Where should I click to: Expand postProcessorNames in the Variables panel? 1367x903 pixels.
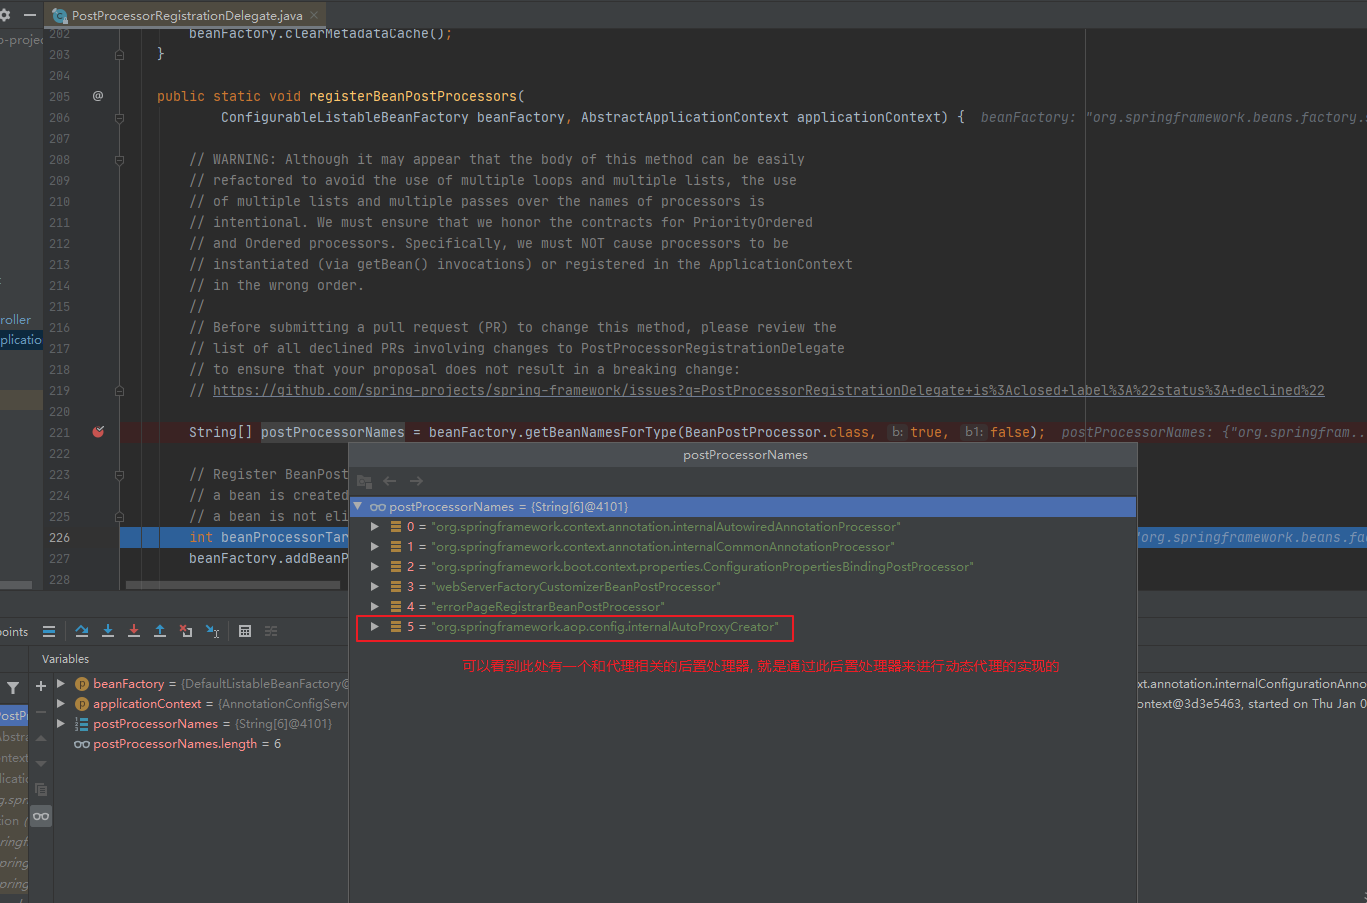61,723
